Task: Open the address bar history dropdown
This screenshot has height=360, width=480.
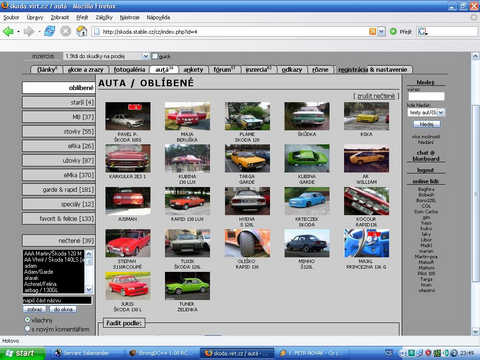Action: click(x=381, y=32)
